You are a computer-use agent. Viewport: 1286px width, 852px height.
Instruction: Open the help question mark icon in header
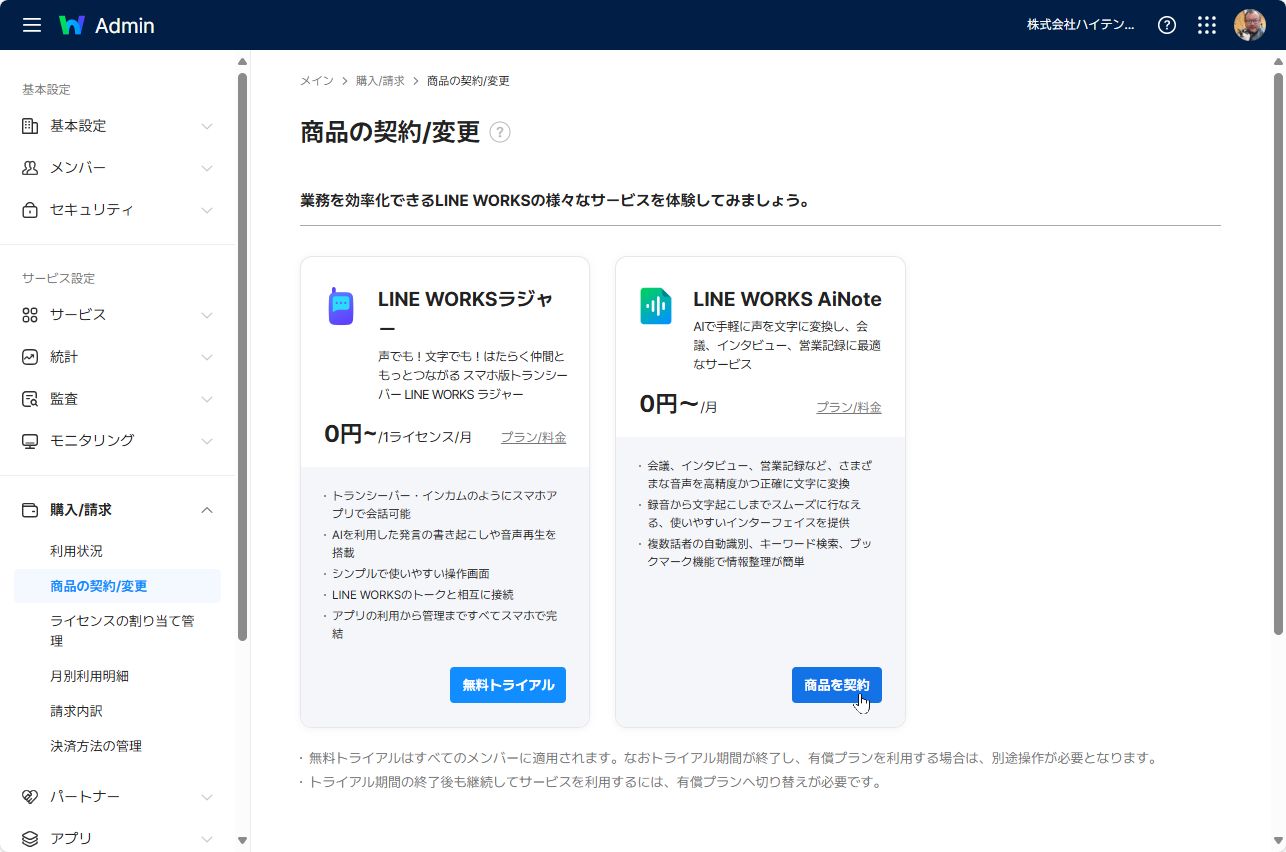coord(1166,25)
